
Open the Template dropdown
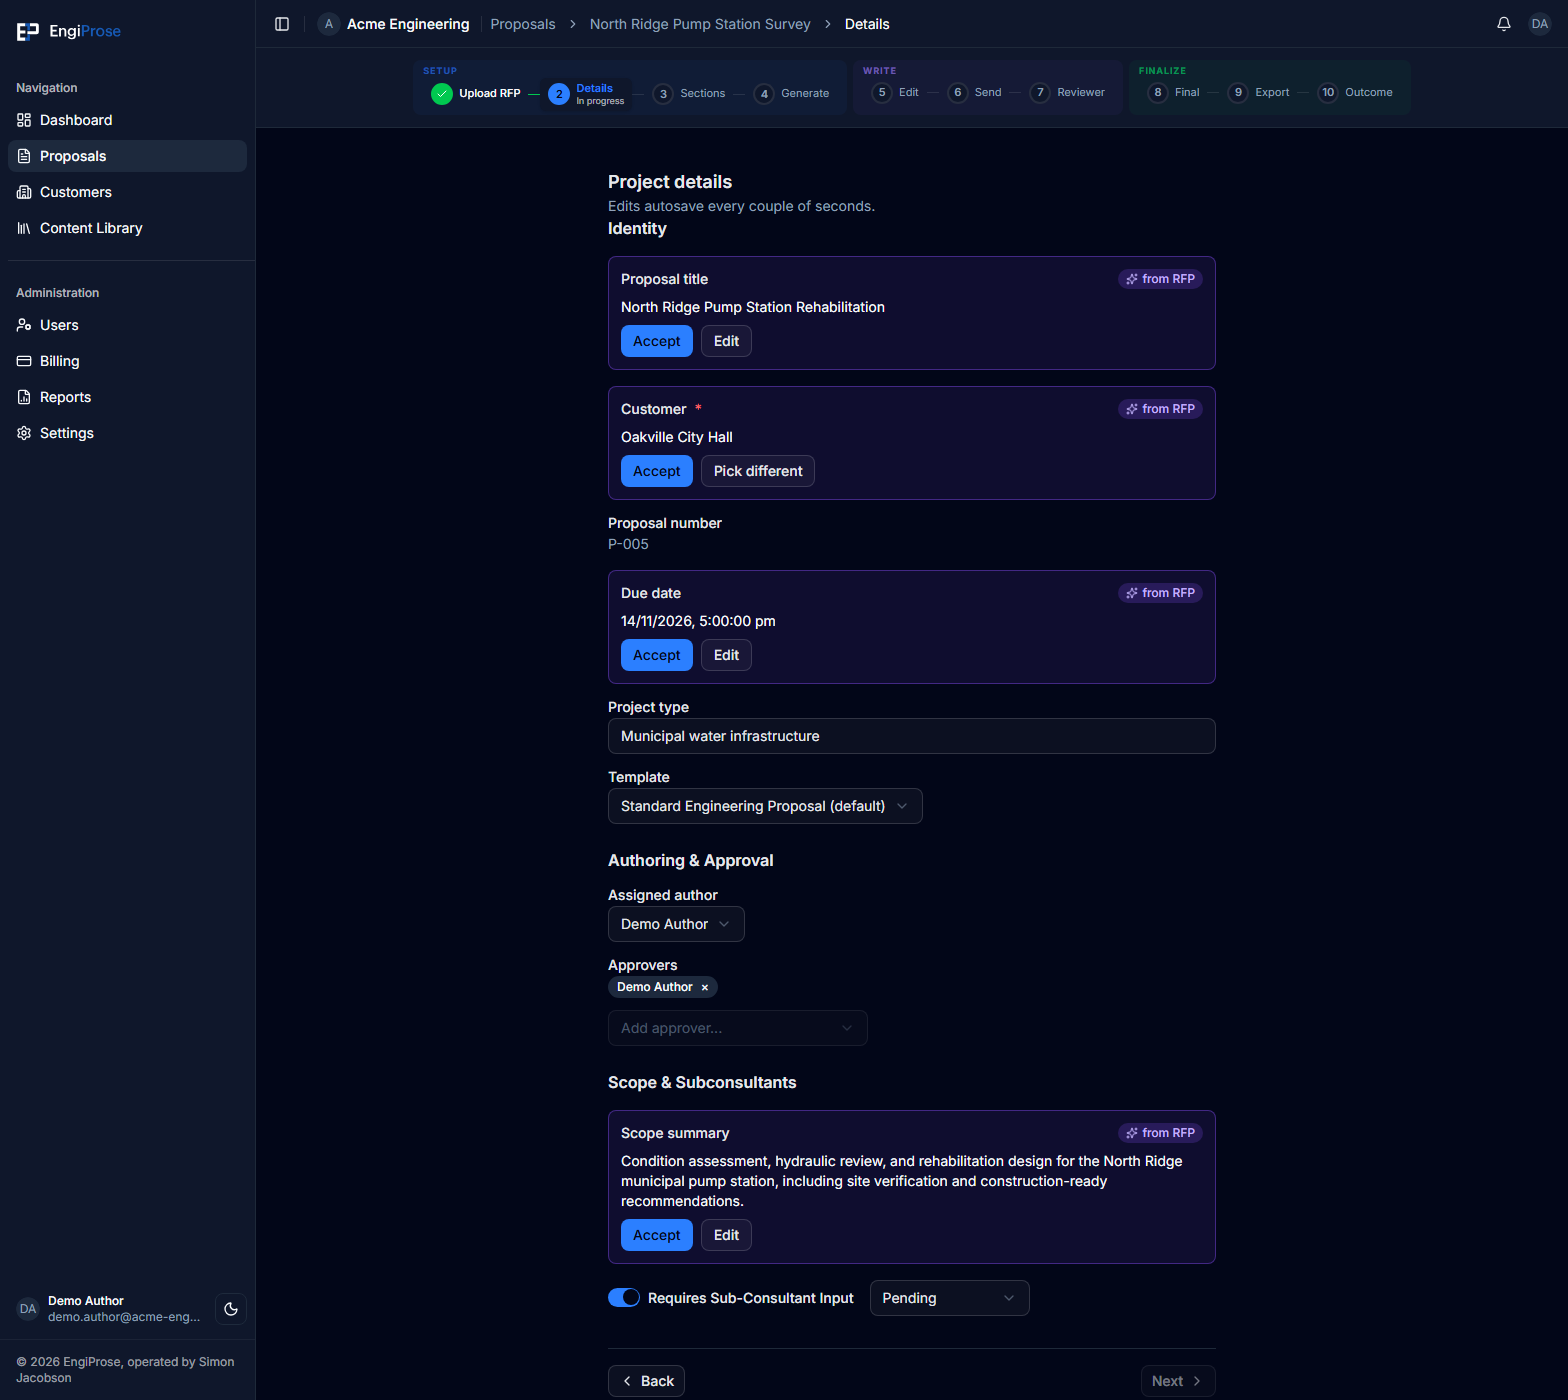765,806
